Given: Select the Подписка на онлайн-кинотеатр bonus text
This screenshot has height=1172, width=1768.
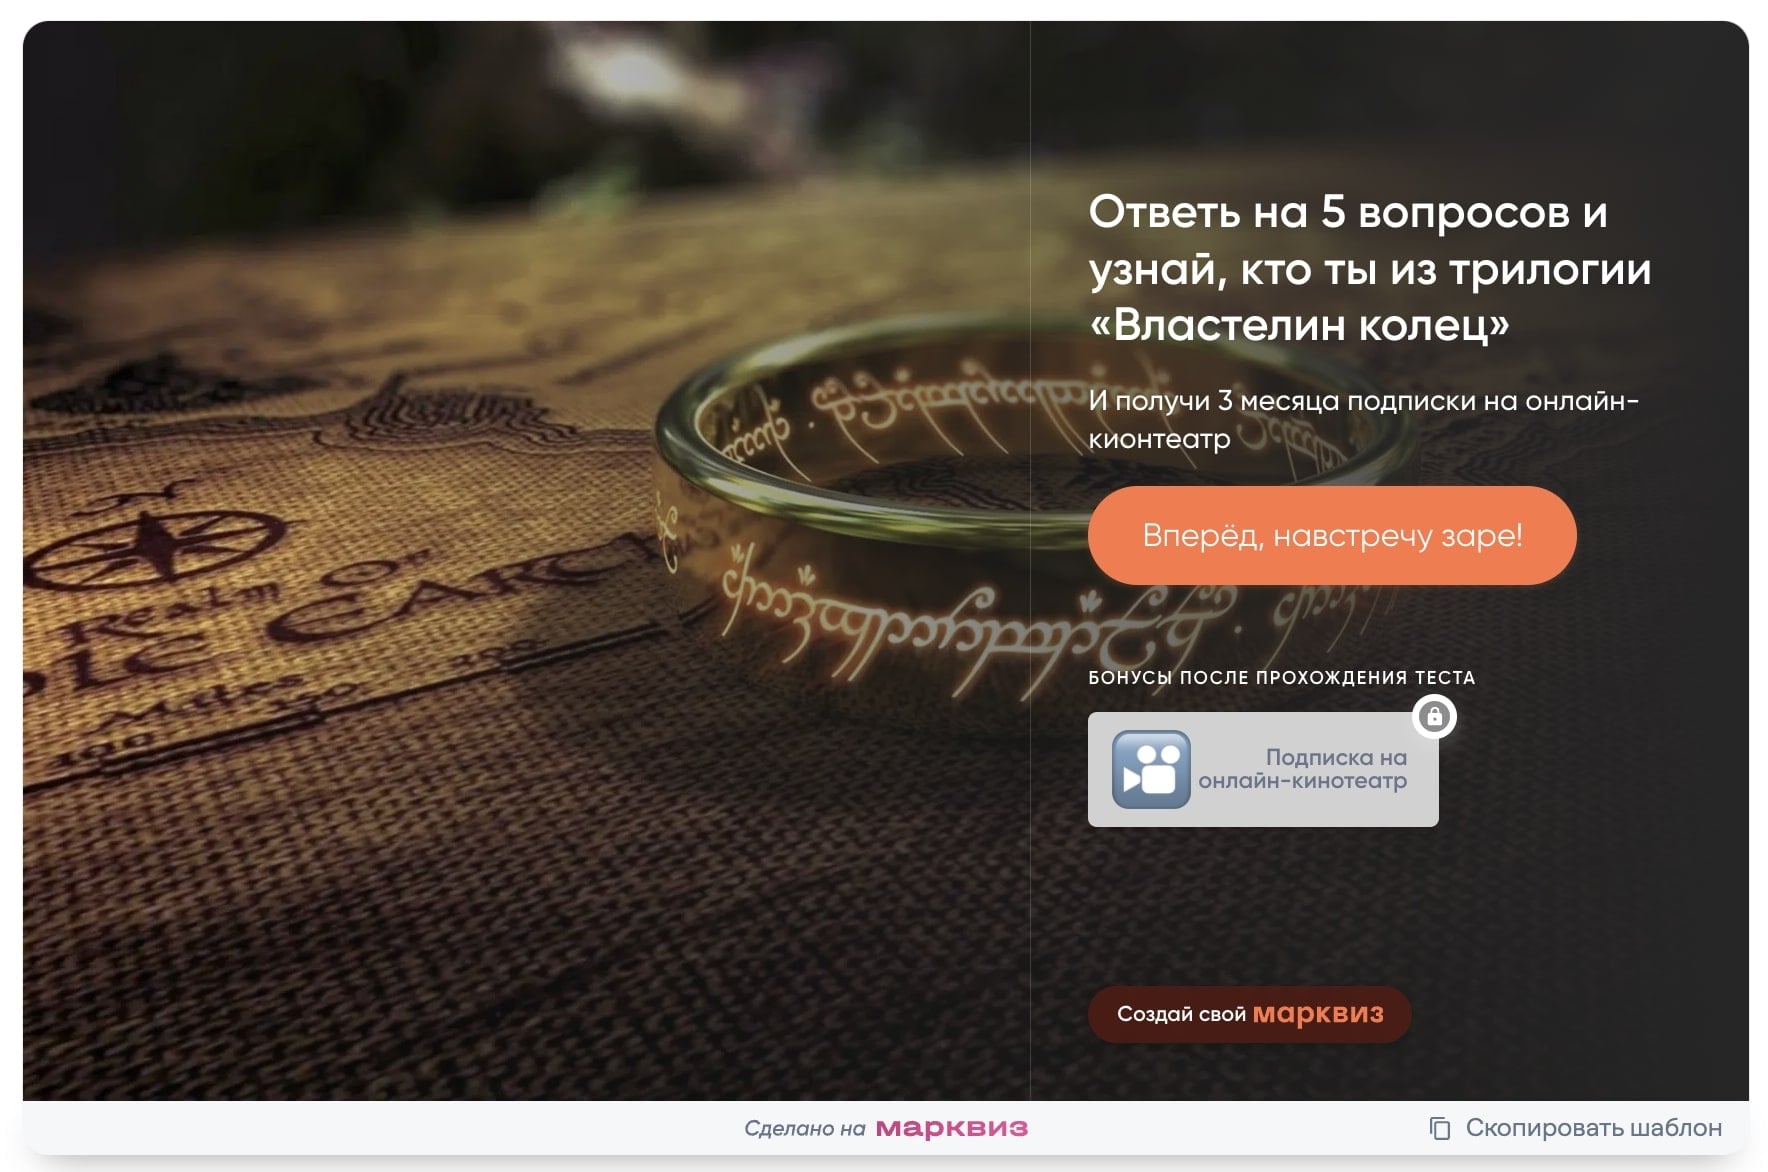Looking at the screenshot, I should 1303,769.
